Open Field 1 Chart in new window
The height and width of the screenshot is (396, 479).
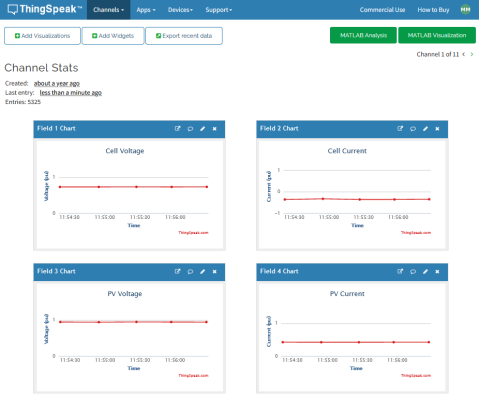tap(177, 129)
